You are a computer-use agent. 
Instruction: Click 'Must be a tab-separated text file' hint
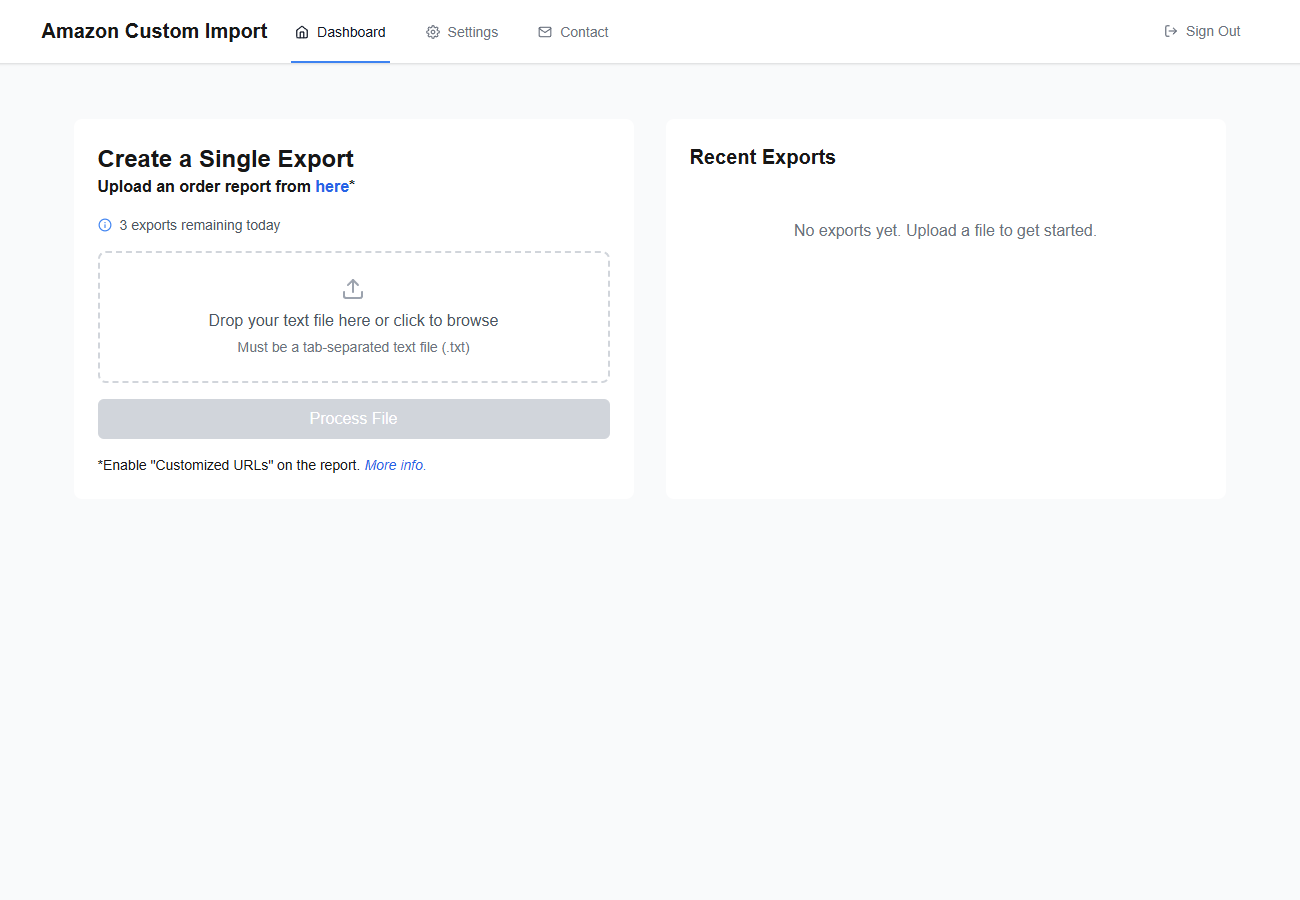(353, 347)
